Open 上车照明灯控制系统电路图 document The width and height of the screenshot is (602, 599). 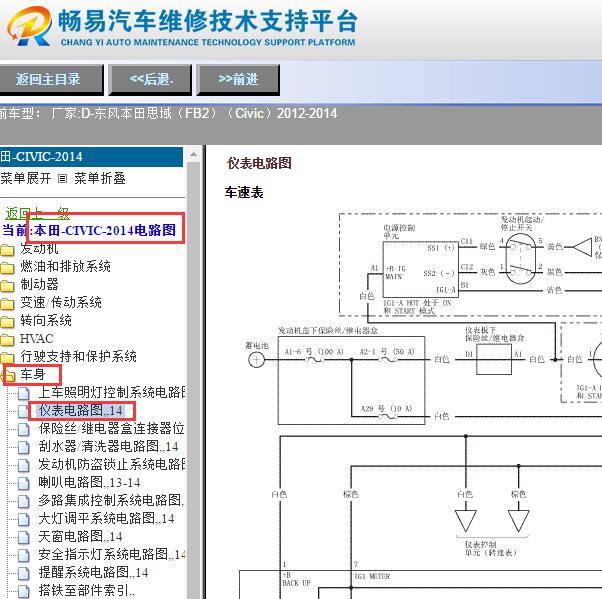click(x=112, y=392)
